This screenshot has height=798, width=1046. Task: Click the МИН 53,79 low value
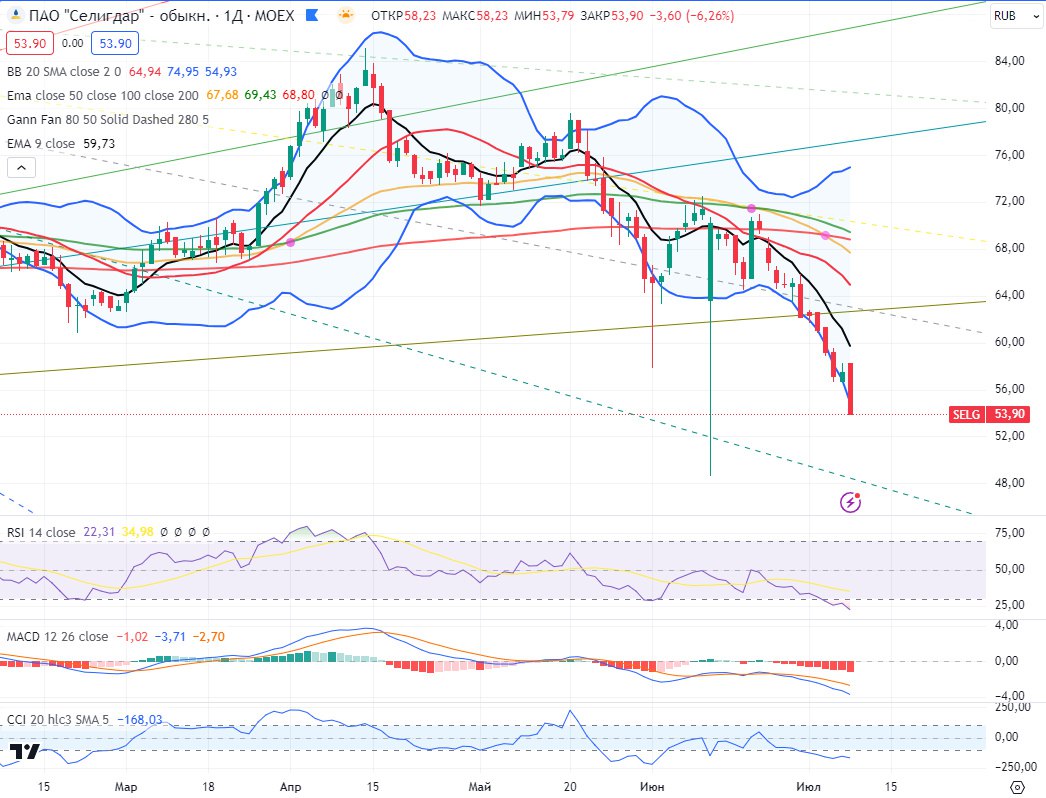[x=544, y=15]
